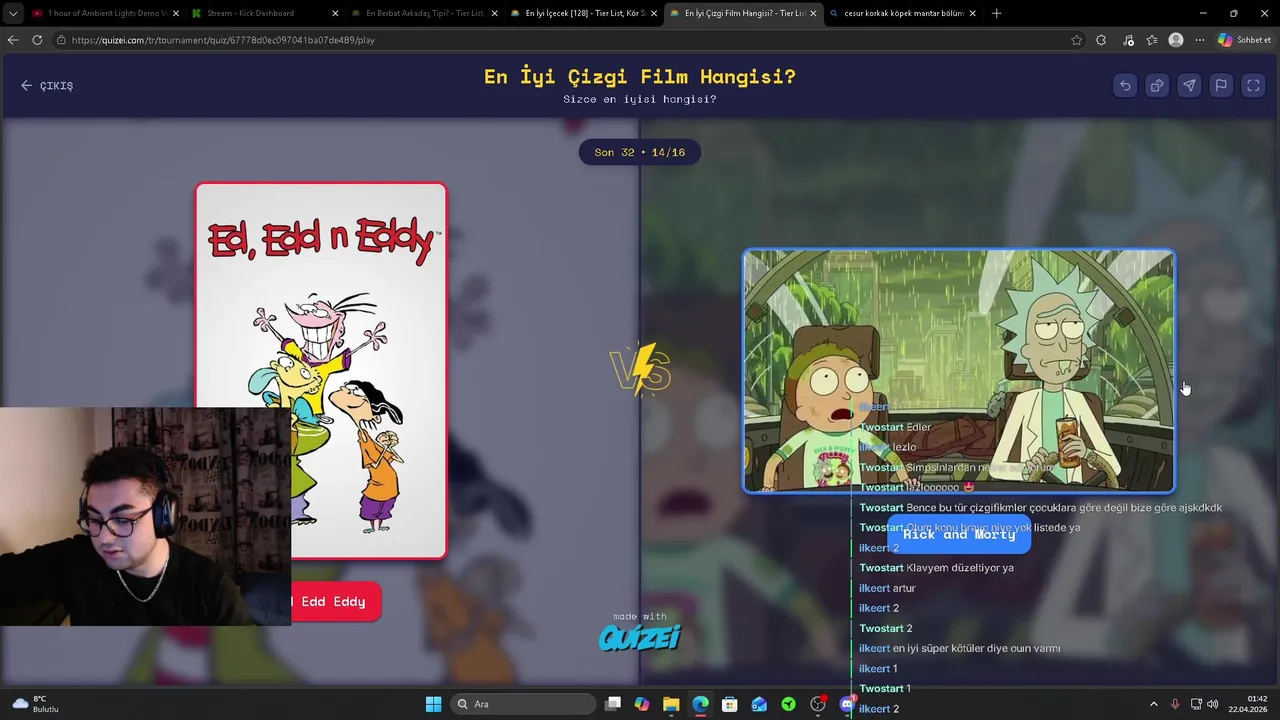
Task: Click the blue Rick and Morty label button
Action: click(959, 535)
